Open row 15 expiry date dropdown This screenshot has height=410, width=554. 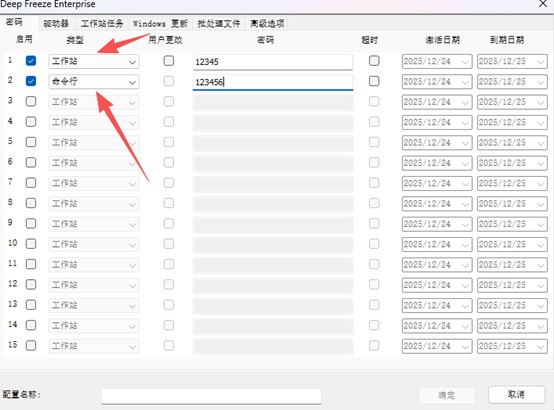[x=512, y=346]
